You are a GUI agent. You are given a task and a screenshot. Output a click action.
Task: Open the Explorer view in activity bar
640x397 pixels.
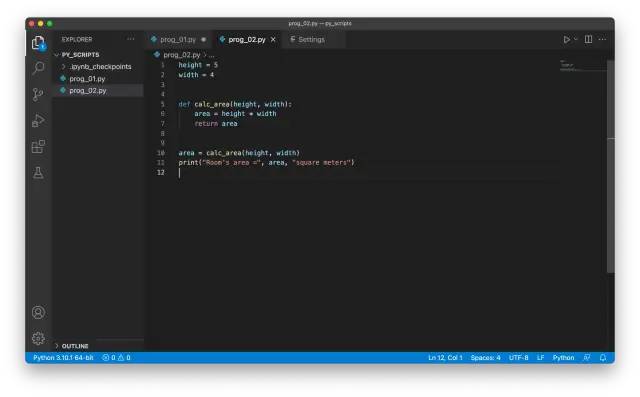tap(38, 42)
